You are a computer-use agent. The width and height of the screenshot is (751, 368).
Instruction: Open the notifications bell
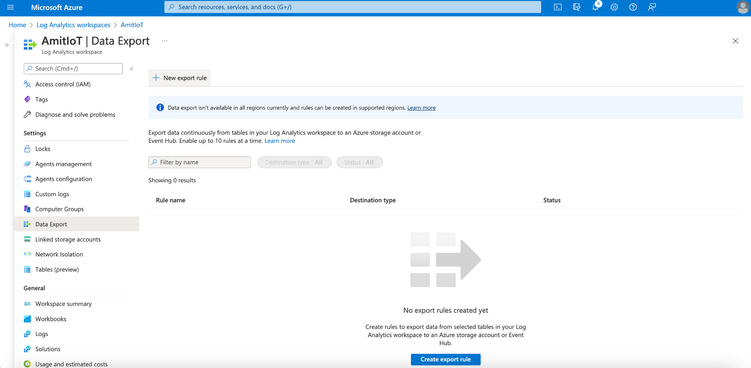pyautogui.click(x=596, y=7)
